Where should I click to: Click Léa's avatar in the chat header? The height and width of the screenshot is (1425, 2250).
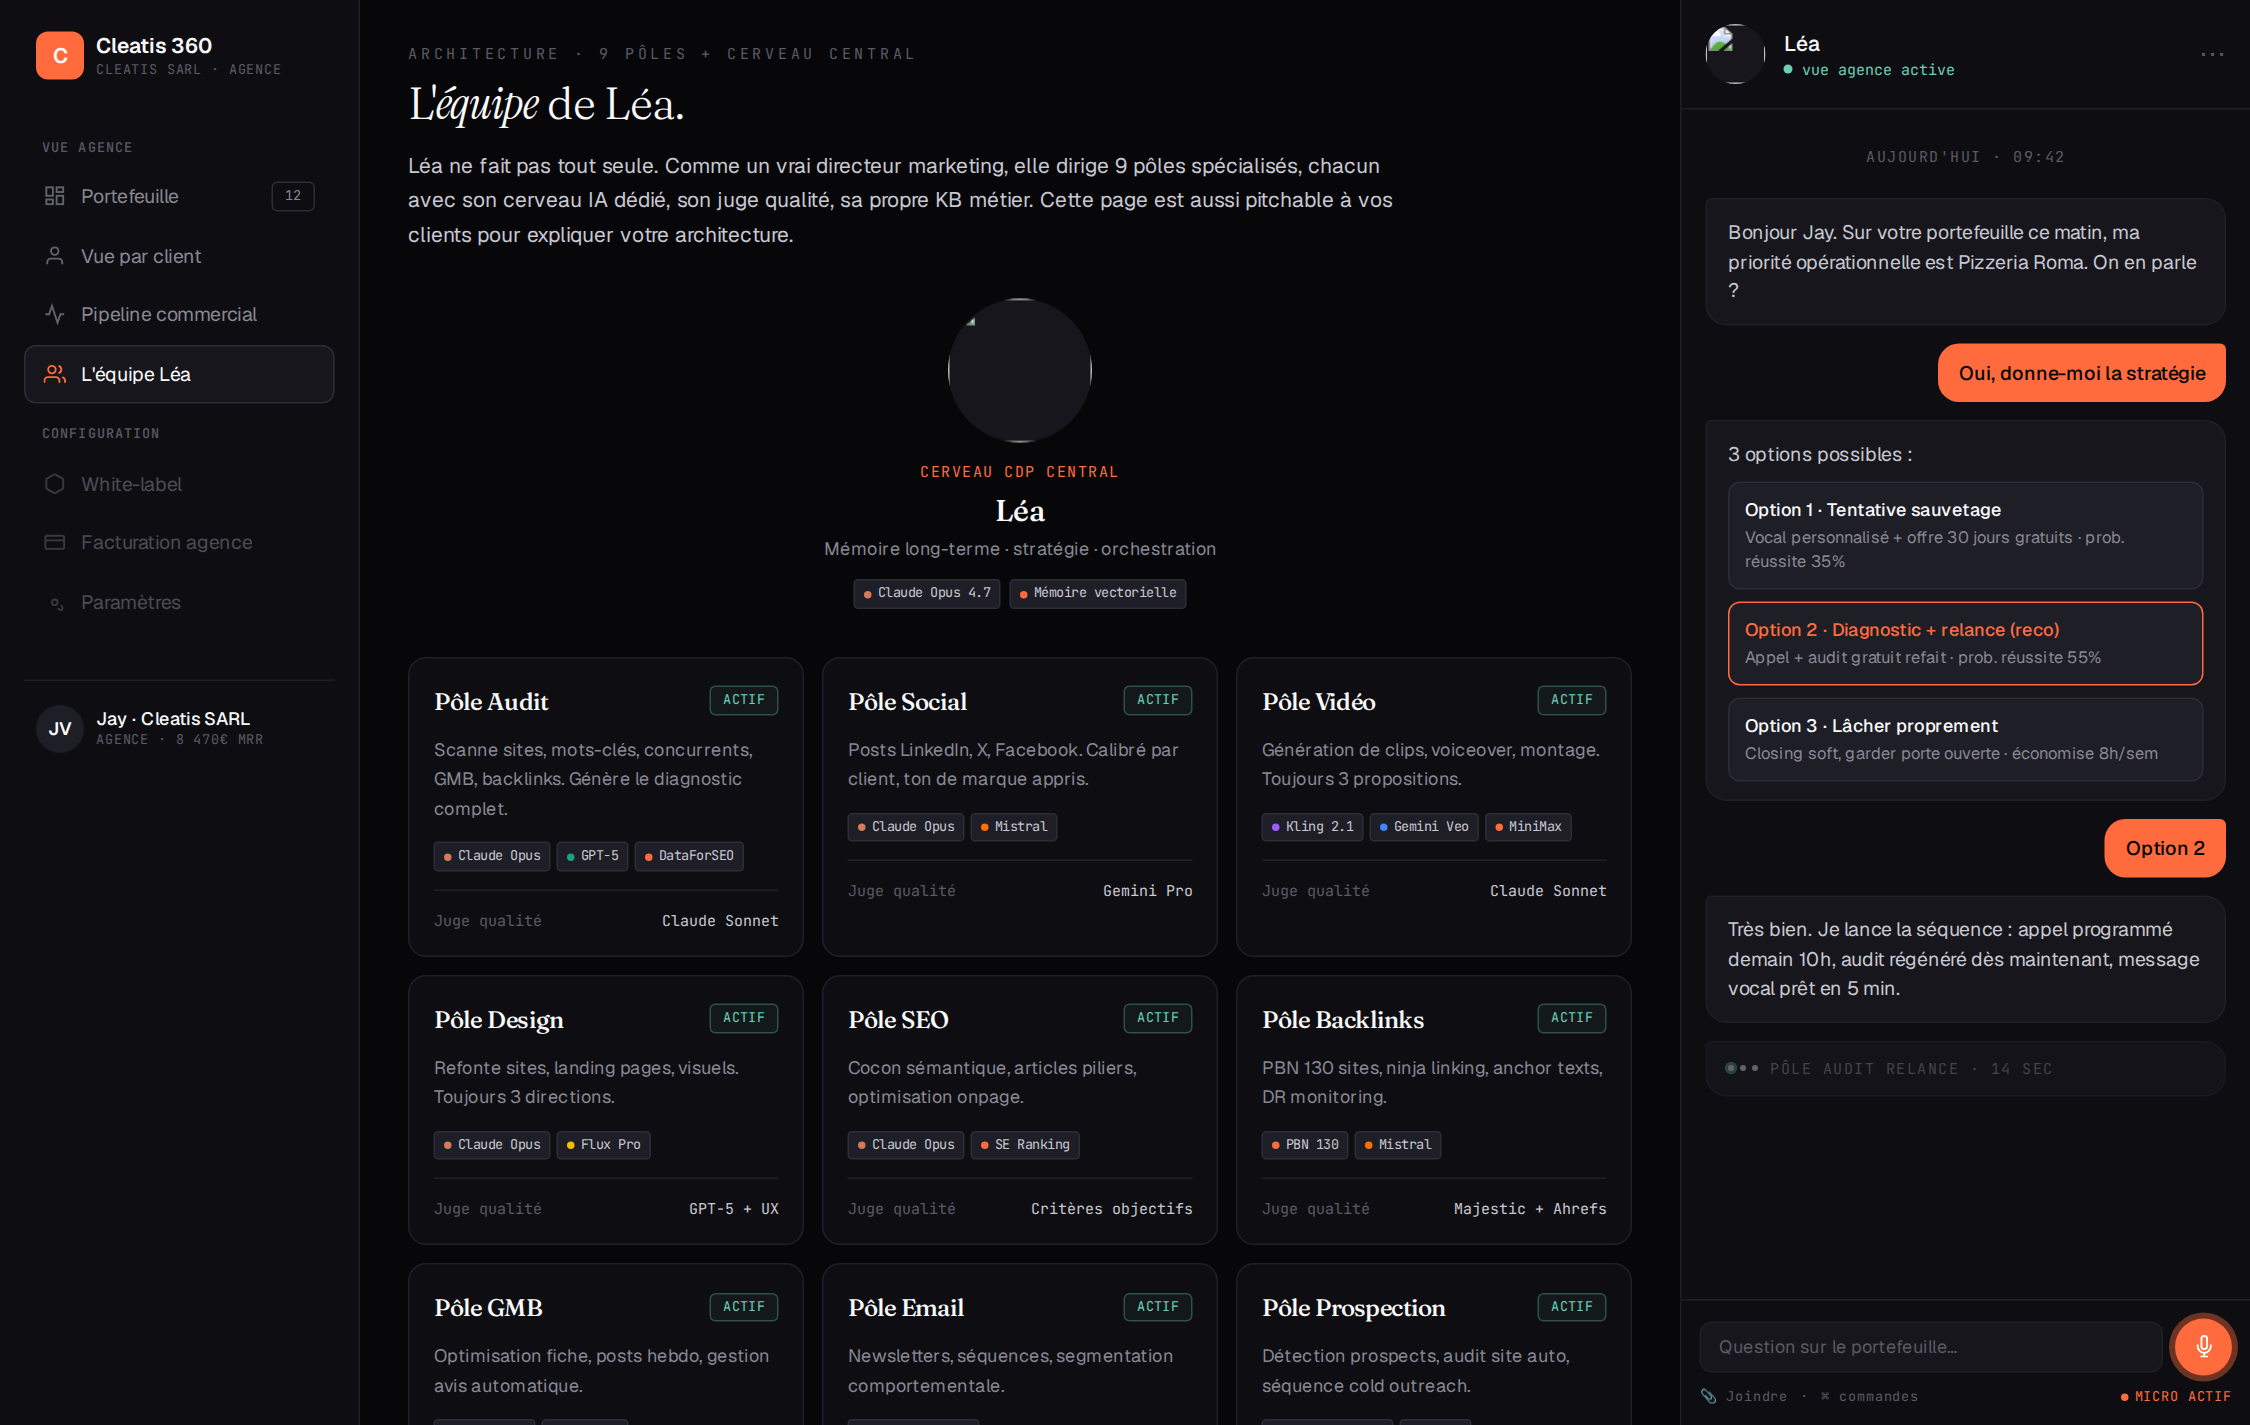(1735, 54)
